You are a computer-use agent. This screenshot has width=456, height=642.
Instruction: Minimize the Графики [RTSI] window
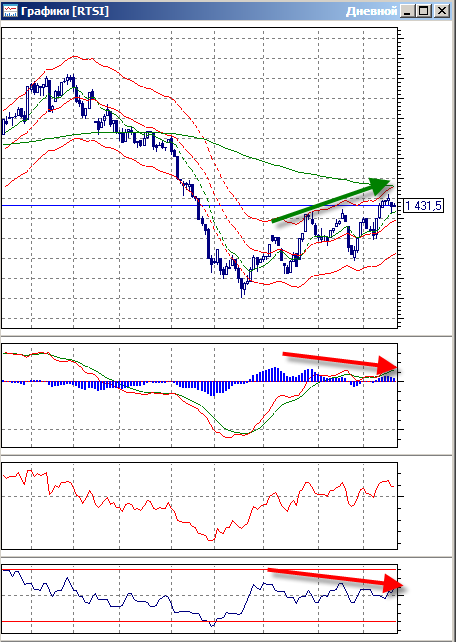(406, 11)
